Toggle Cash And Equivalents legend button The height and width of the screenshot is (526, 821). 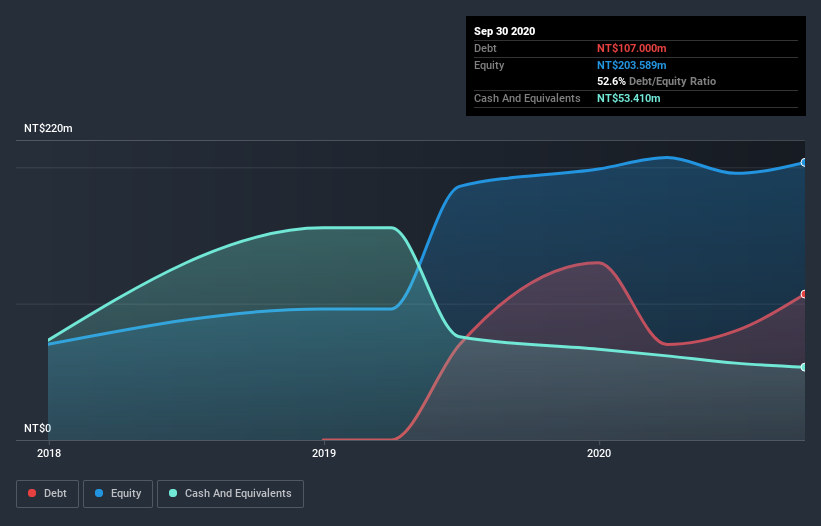(x=230, y=494)
